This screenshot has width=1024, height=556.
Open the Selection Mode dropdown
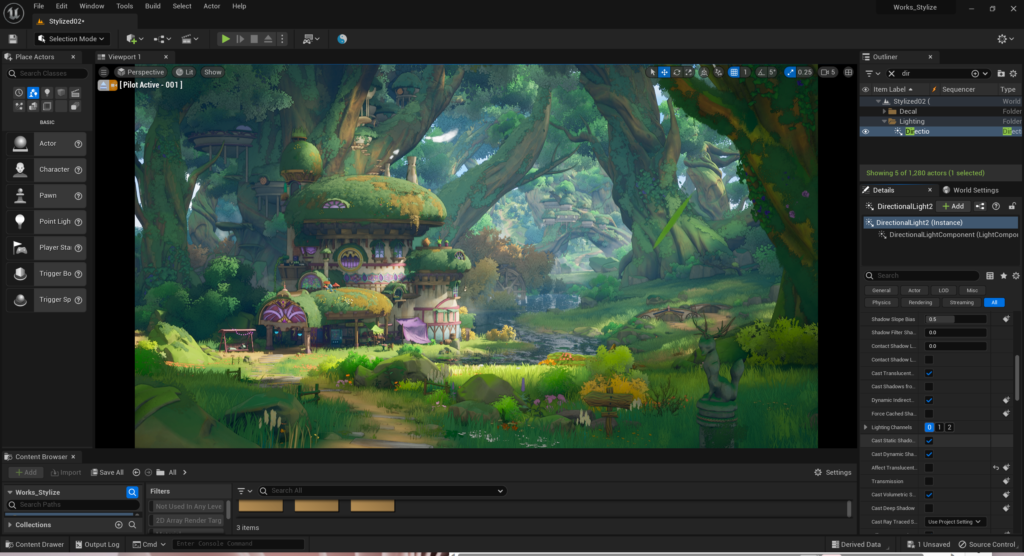tap(71, 39)
